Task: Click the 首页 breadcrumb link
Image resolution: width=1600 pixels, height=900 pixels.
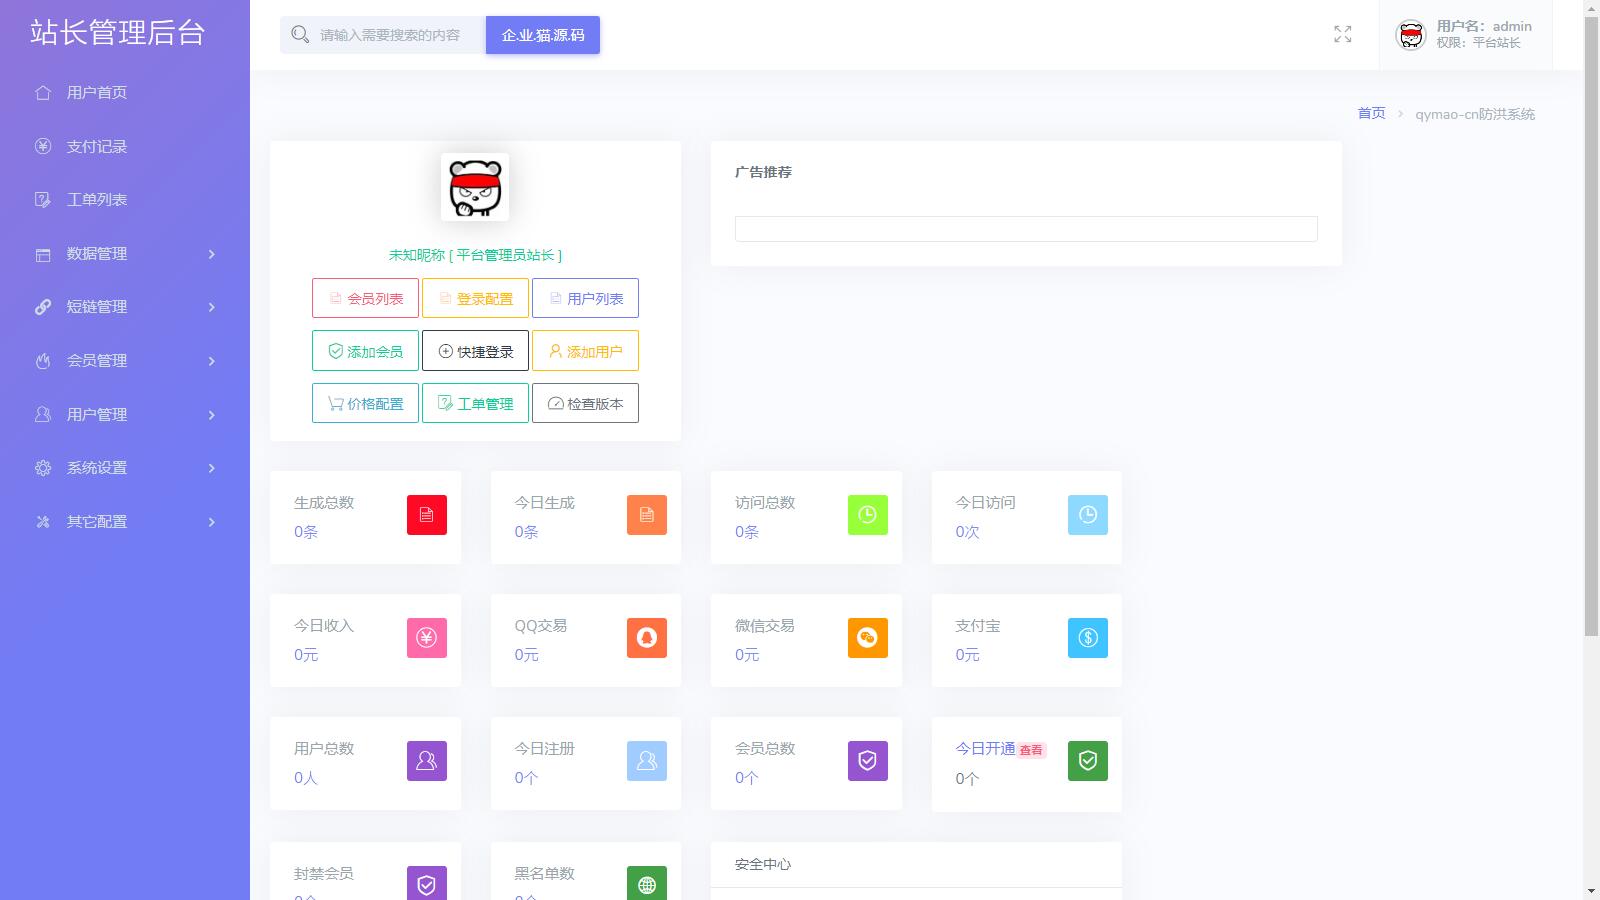Action: pos(1371,113)
